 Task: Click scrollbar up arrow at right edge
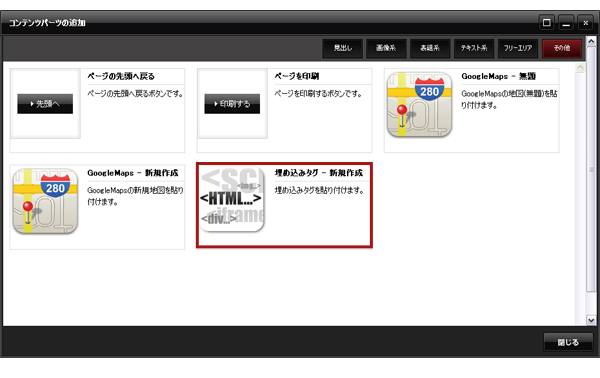(x=591, y=41)
